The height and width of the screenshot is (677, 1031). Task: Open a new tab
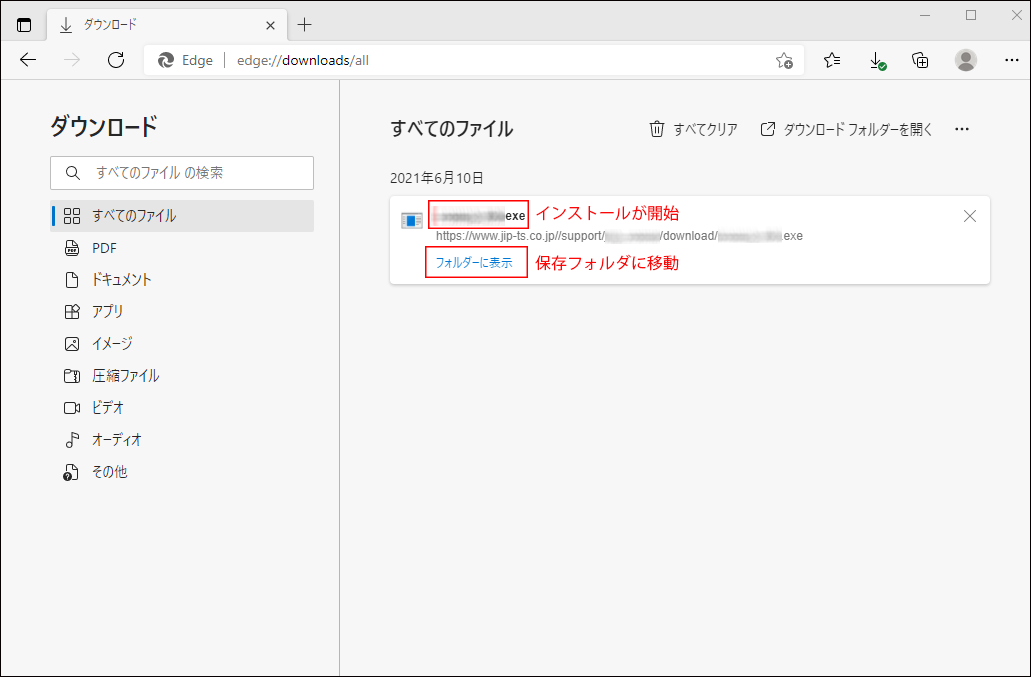click(x=305, y=24)
